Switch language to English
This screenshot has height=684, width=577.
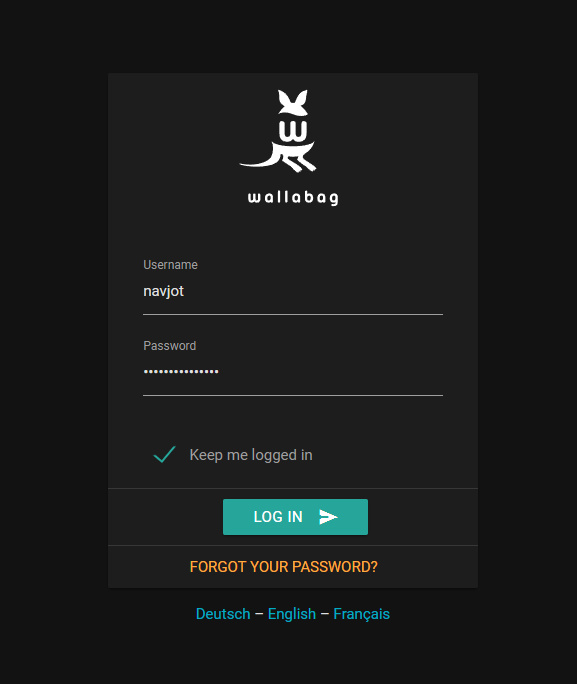pos(292,614)
